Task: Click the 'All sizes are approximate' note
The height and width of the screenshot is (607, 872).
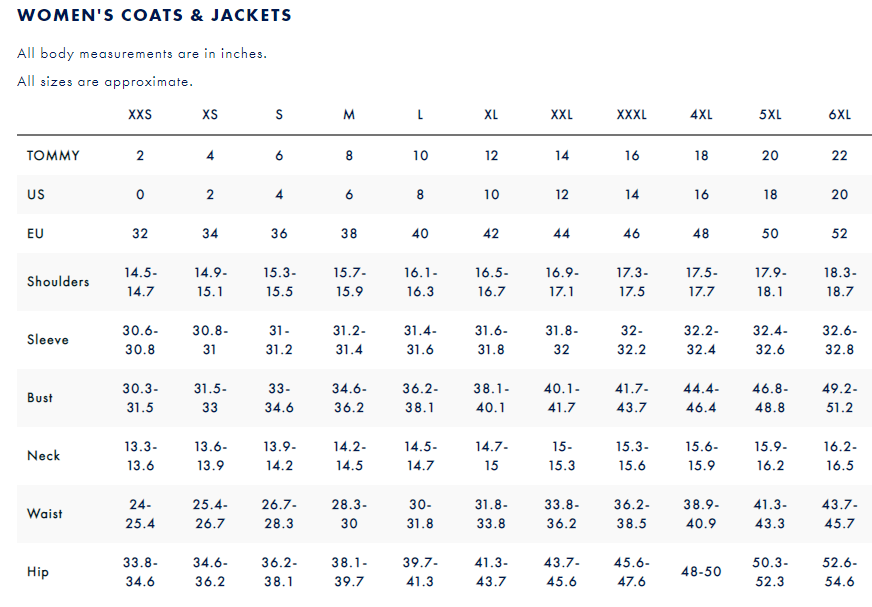Action: (105, 82)
